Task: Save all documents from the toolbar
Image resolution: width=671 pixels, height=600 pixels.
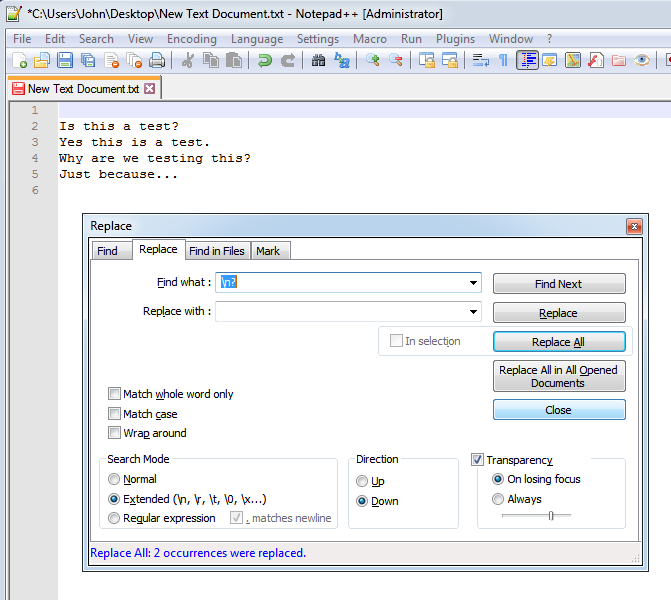Action: click(x=88, y=60)
